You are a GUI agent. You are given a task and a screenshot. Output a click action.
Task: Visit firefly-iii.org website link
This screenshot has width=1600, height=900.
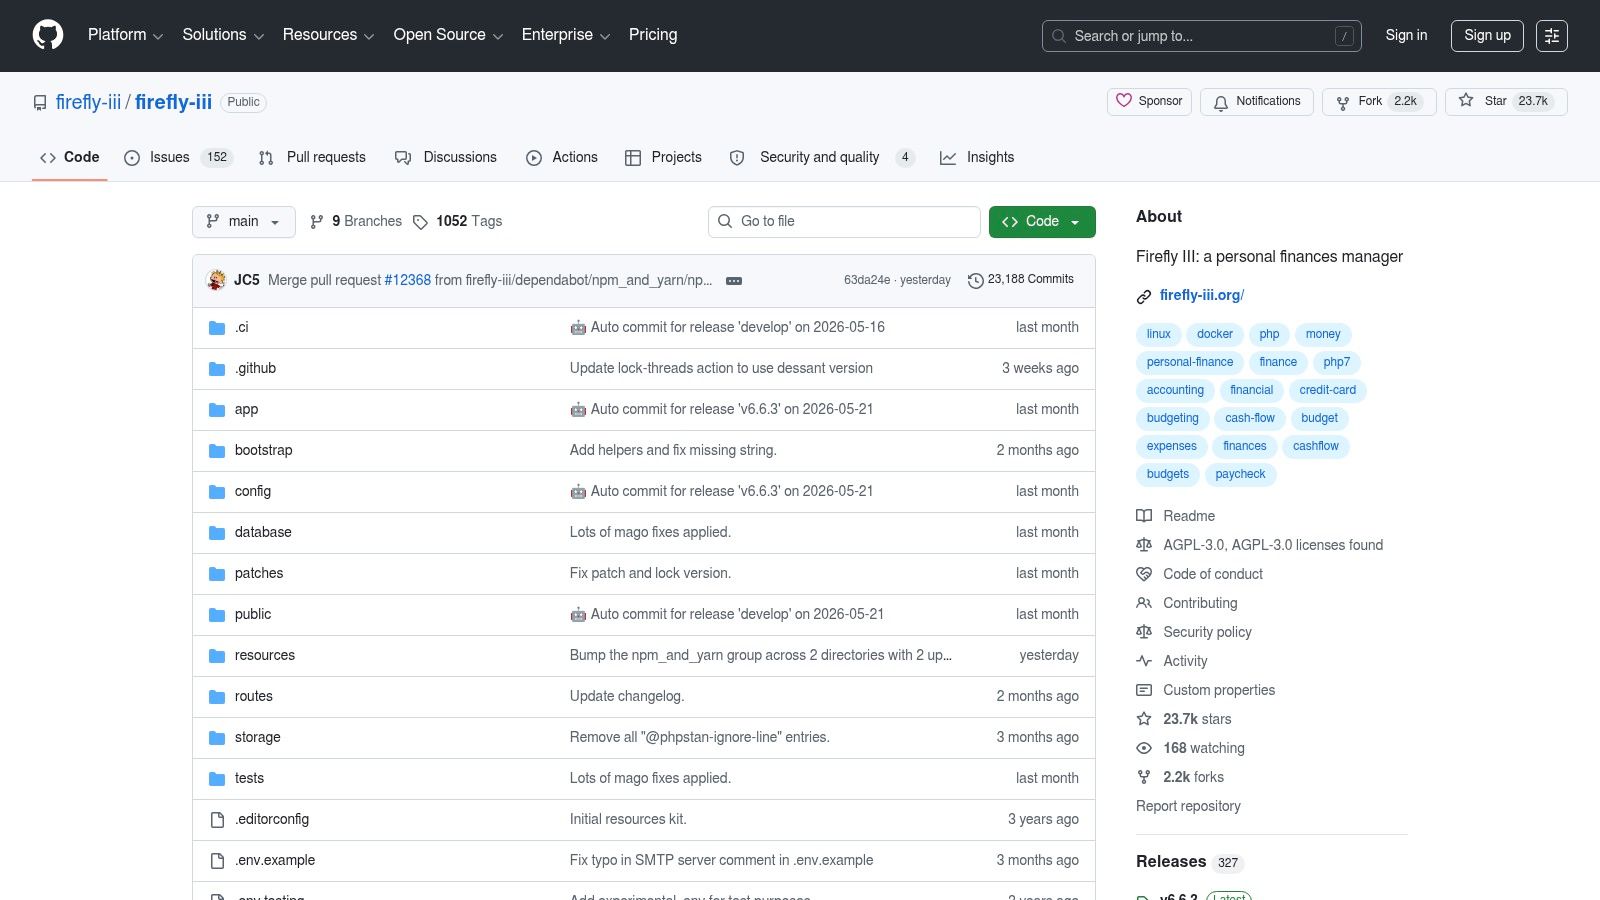click(1201, 296)
